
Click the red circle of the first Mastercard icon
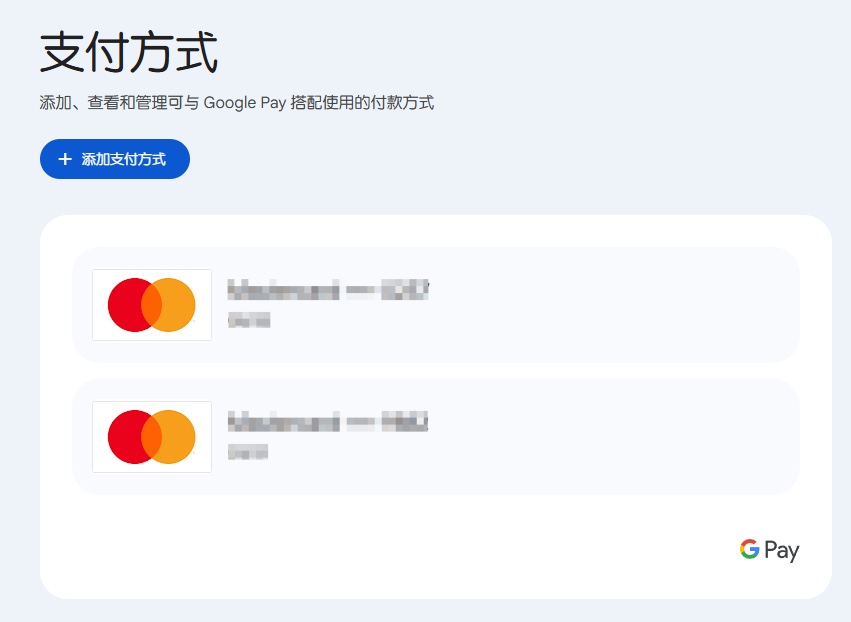(x=126, y=305)
